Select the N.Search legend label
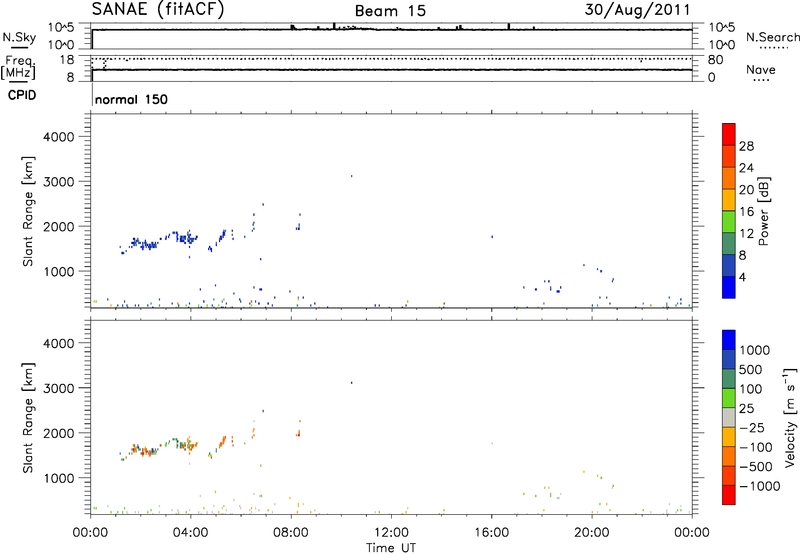This screenshot has height=554, width=800. (772, 37)
